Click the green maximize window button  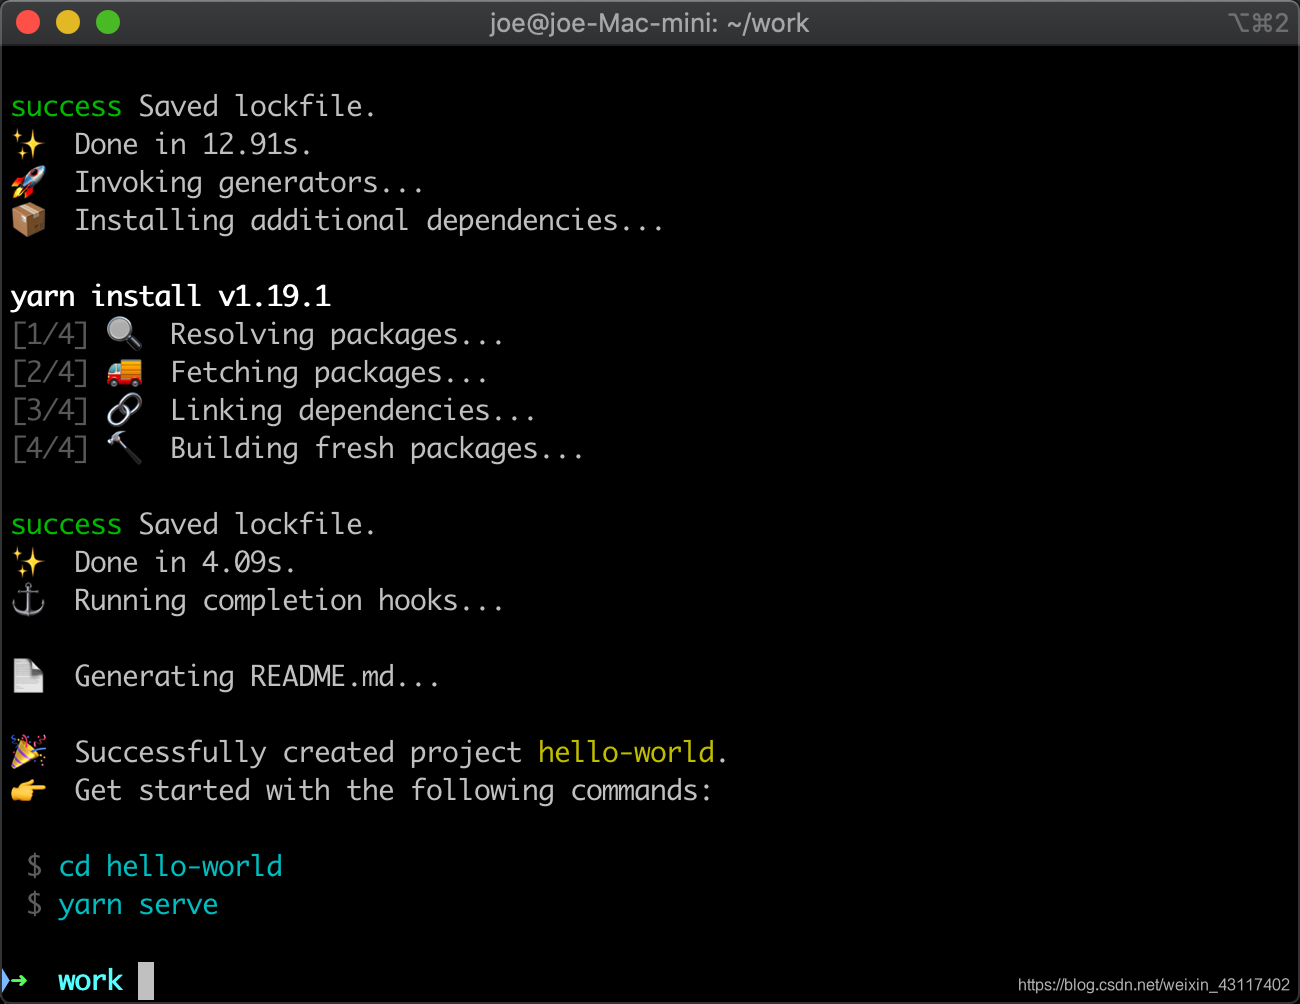(108, 22)
